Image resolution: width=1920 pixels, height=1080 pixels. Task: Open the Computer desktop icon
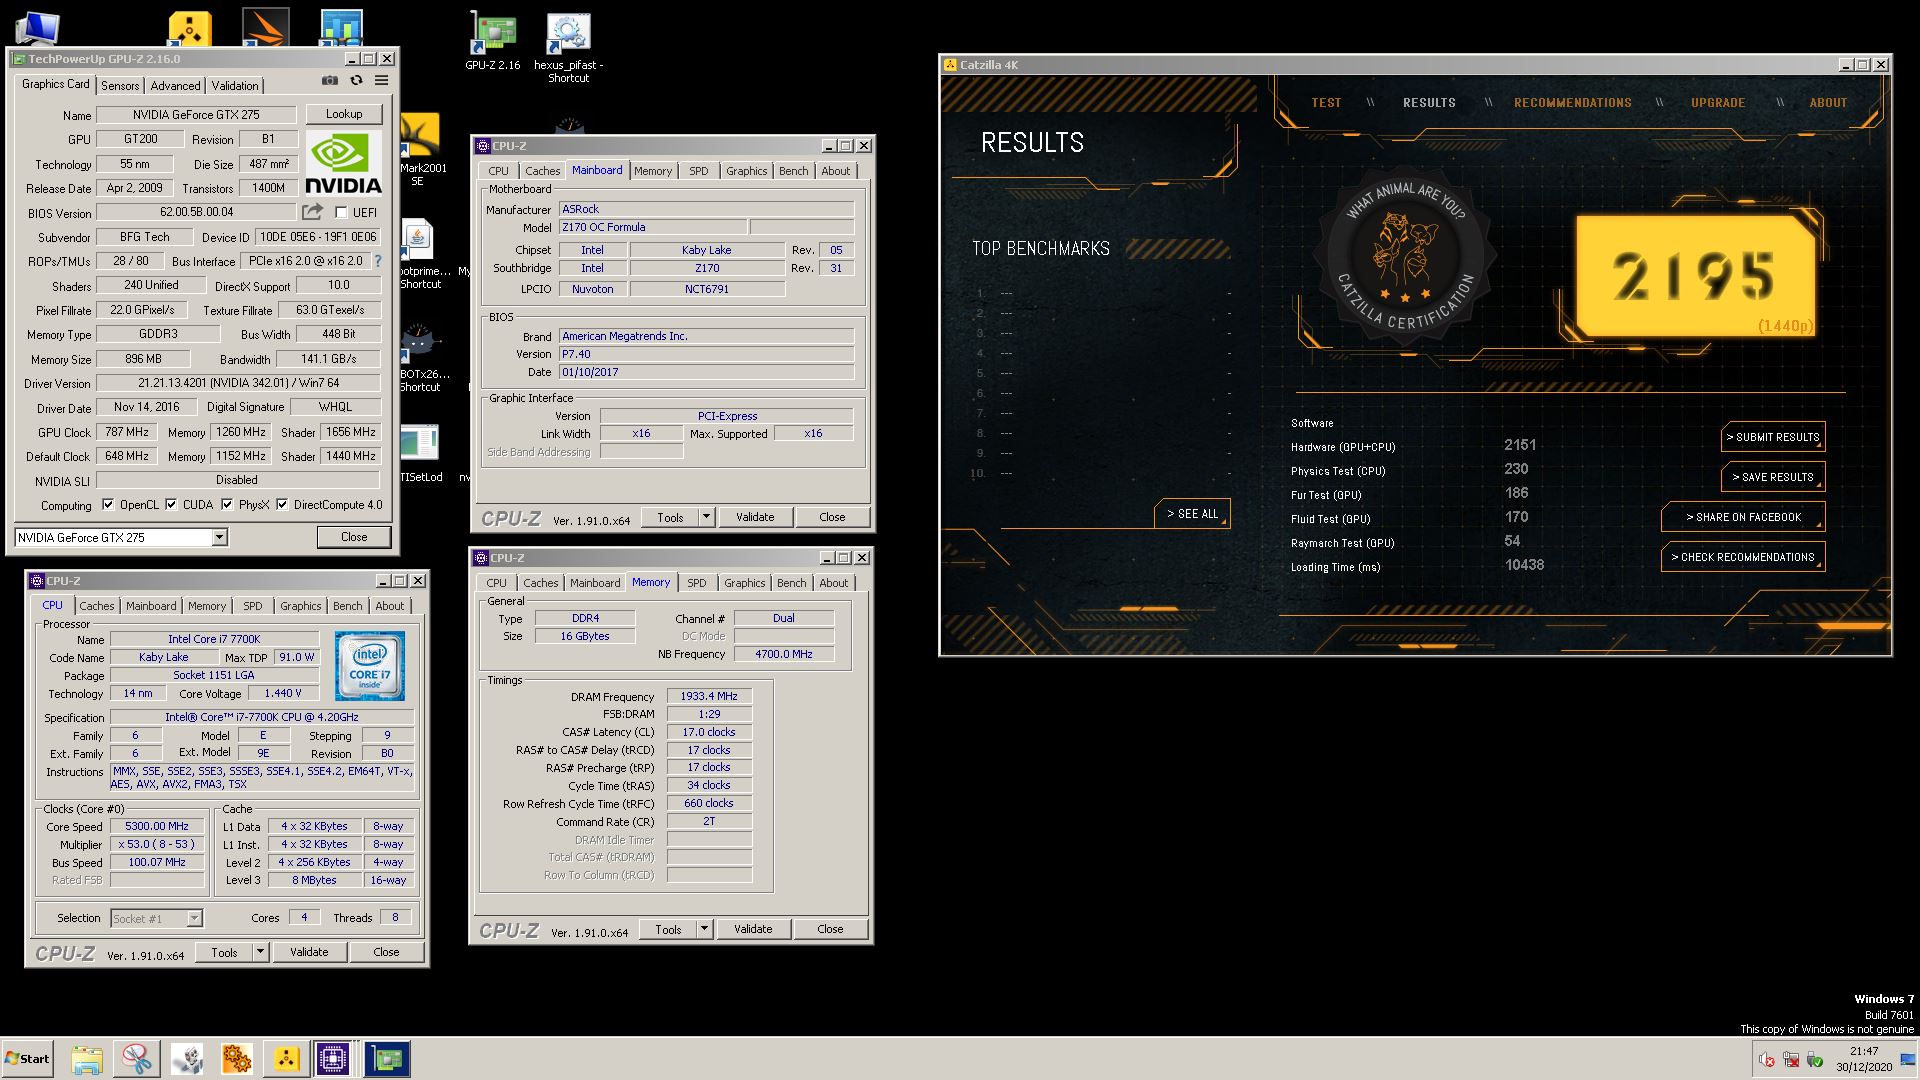[x=37, y=28]
